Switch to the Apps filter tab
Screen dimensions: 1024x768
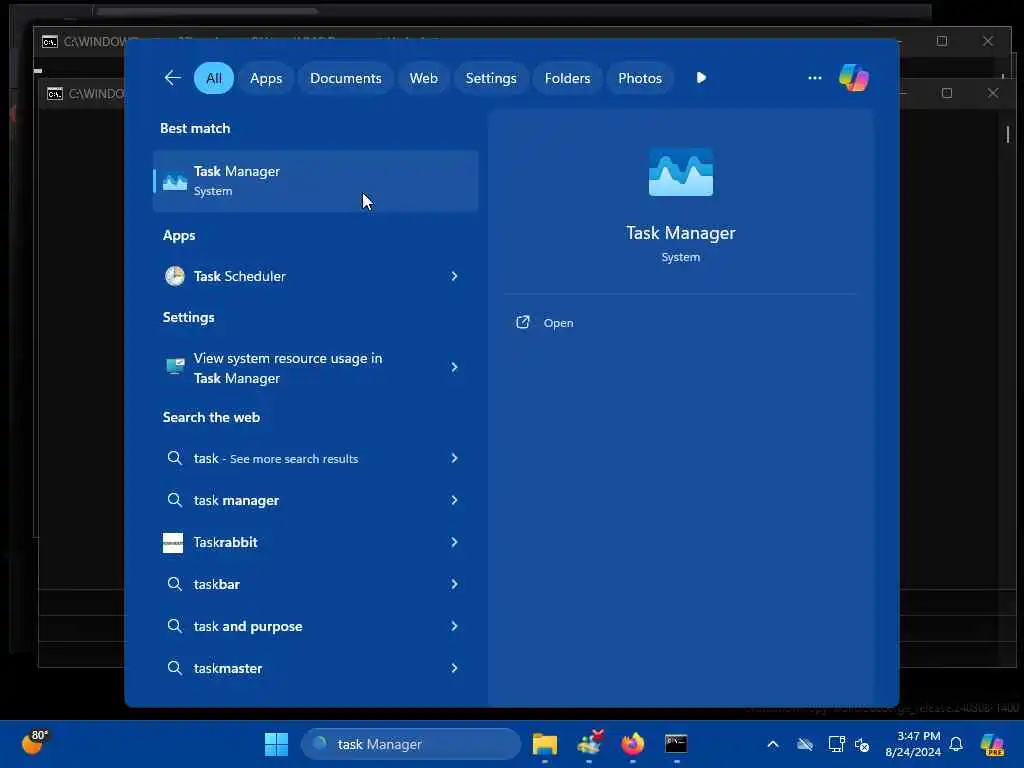point(266,78)
